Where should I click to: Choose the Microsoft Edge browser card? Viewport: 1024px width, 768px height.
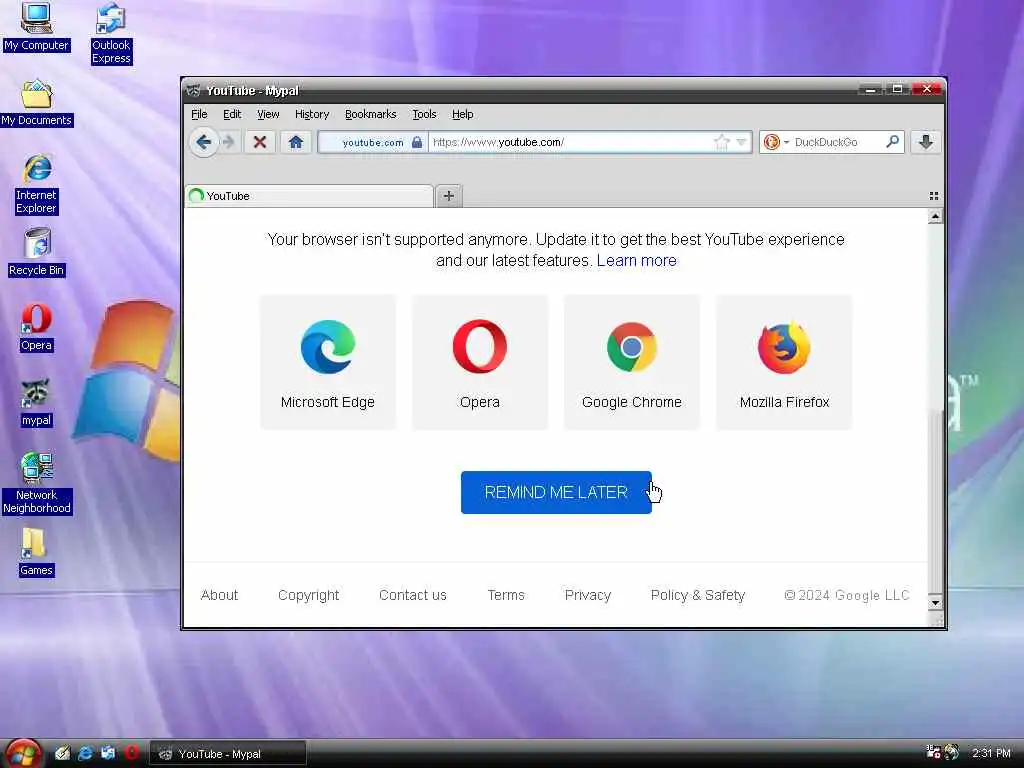[328, 362]
